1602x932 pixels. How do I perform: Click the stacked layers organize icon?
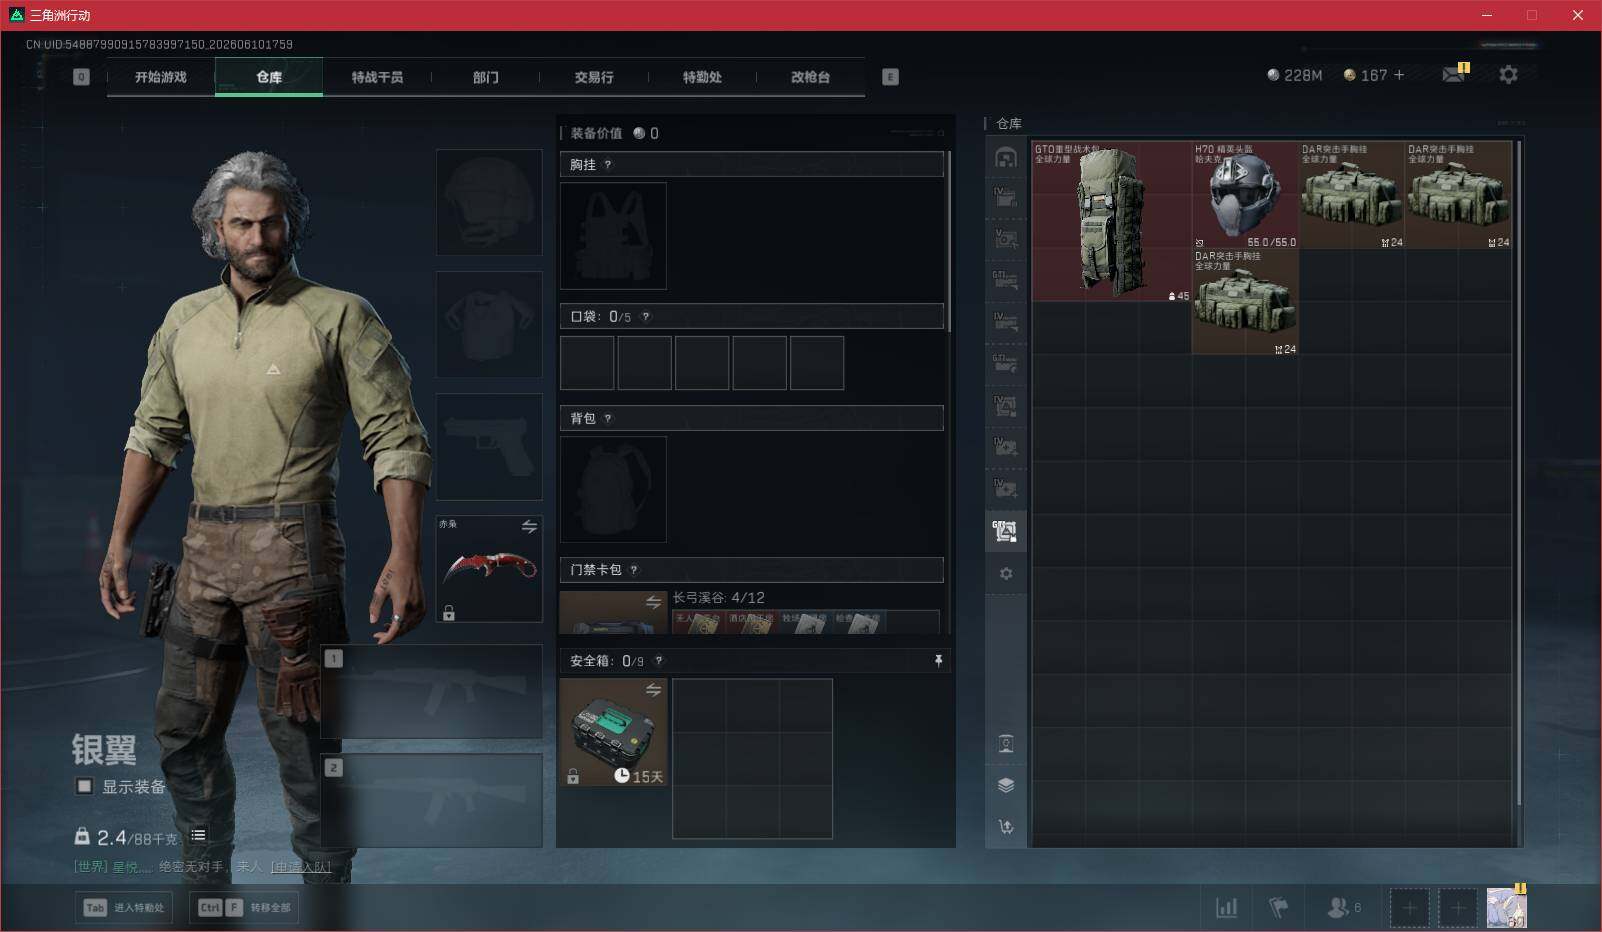coord(1006,785)
